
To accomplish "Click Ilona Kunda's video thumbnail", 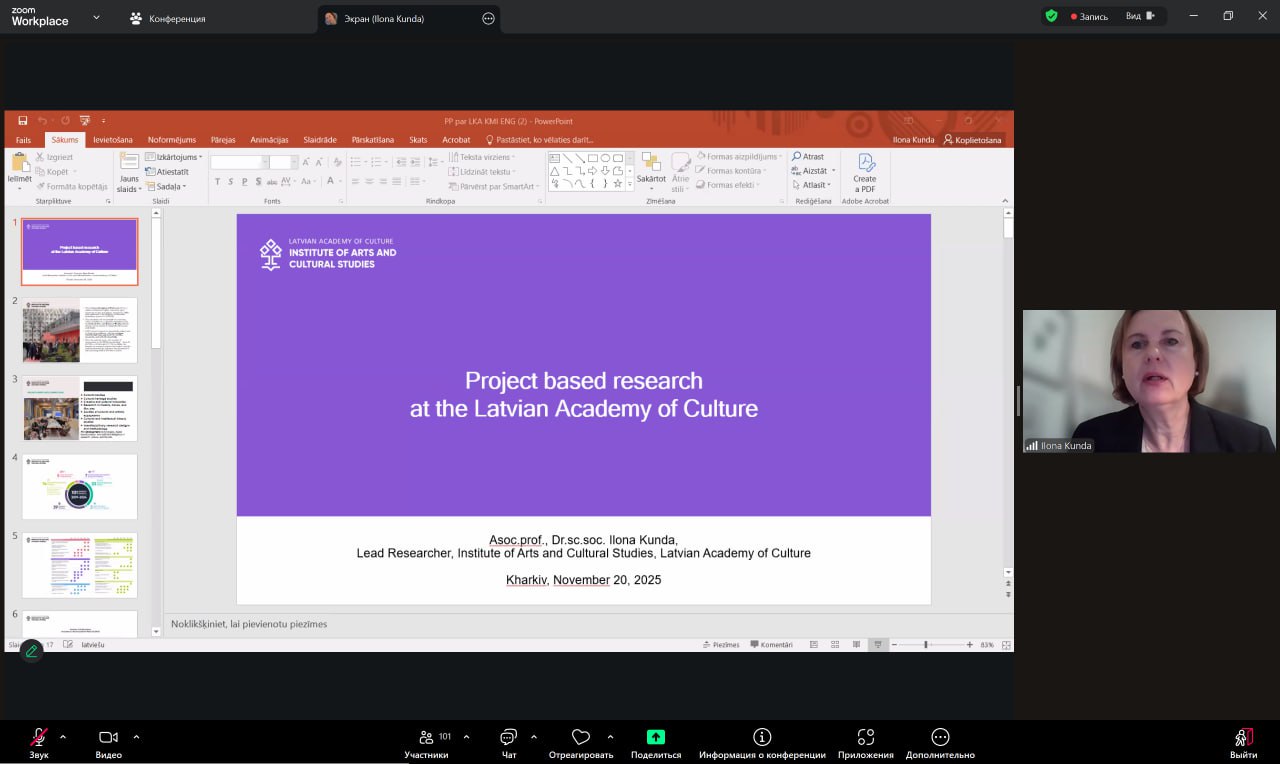I will [1148, 380].
